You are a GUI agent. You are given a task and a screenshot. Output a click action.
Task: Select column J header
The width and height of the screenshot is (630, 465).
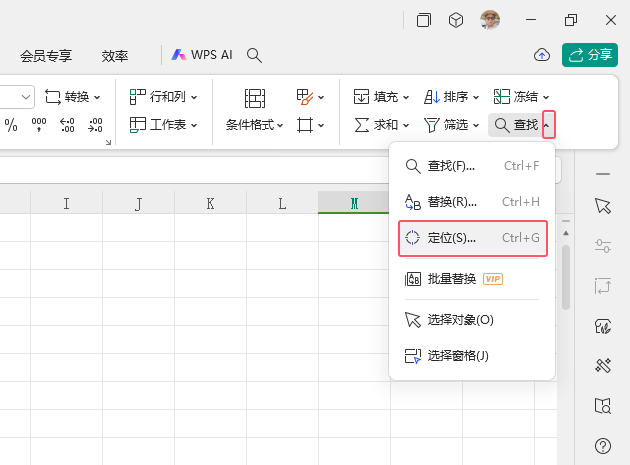[x=138, y=203]
